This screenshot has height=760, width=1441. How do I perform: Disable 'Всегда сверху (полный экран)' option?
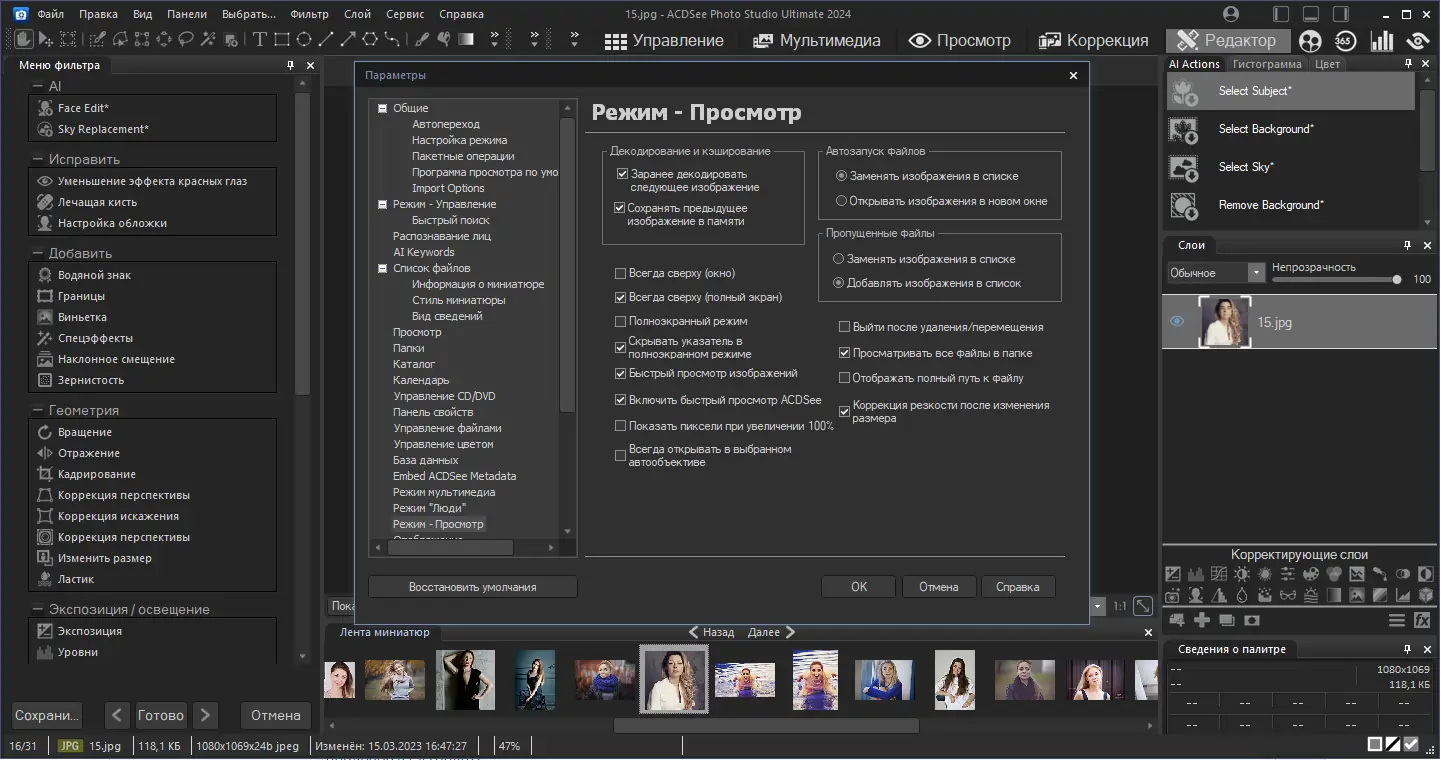(x=620, y=297)
